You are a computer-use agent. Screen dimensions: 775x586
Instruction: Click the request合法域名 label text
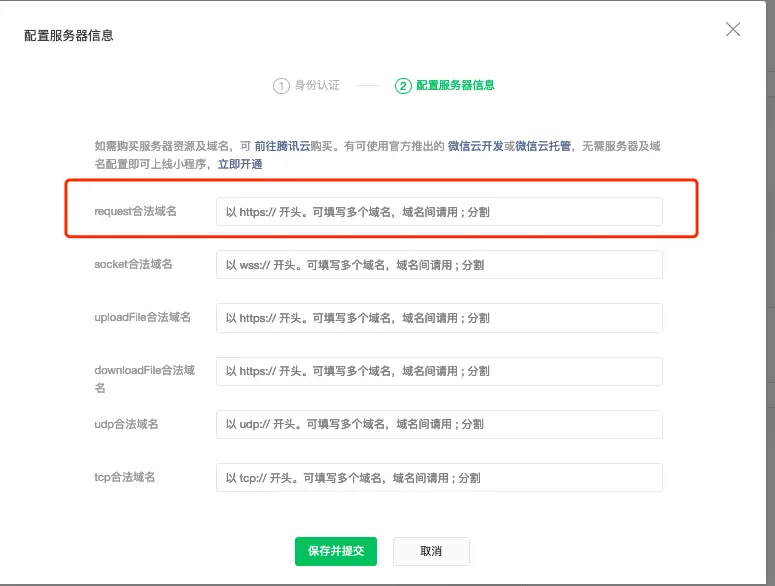pos(135,211)
